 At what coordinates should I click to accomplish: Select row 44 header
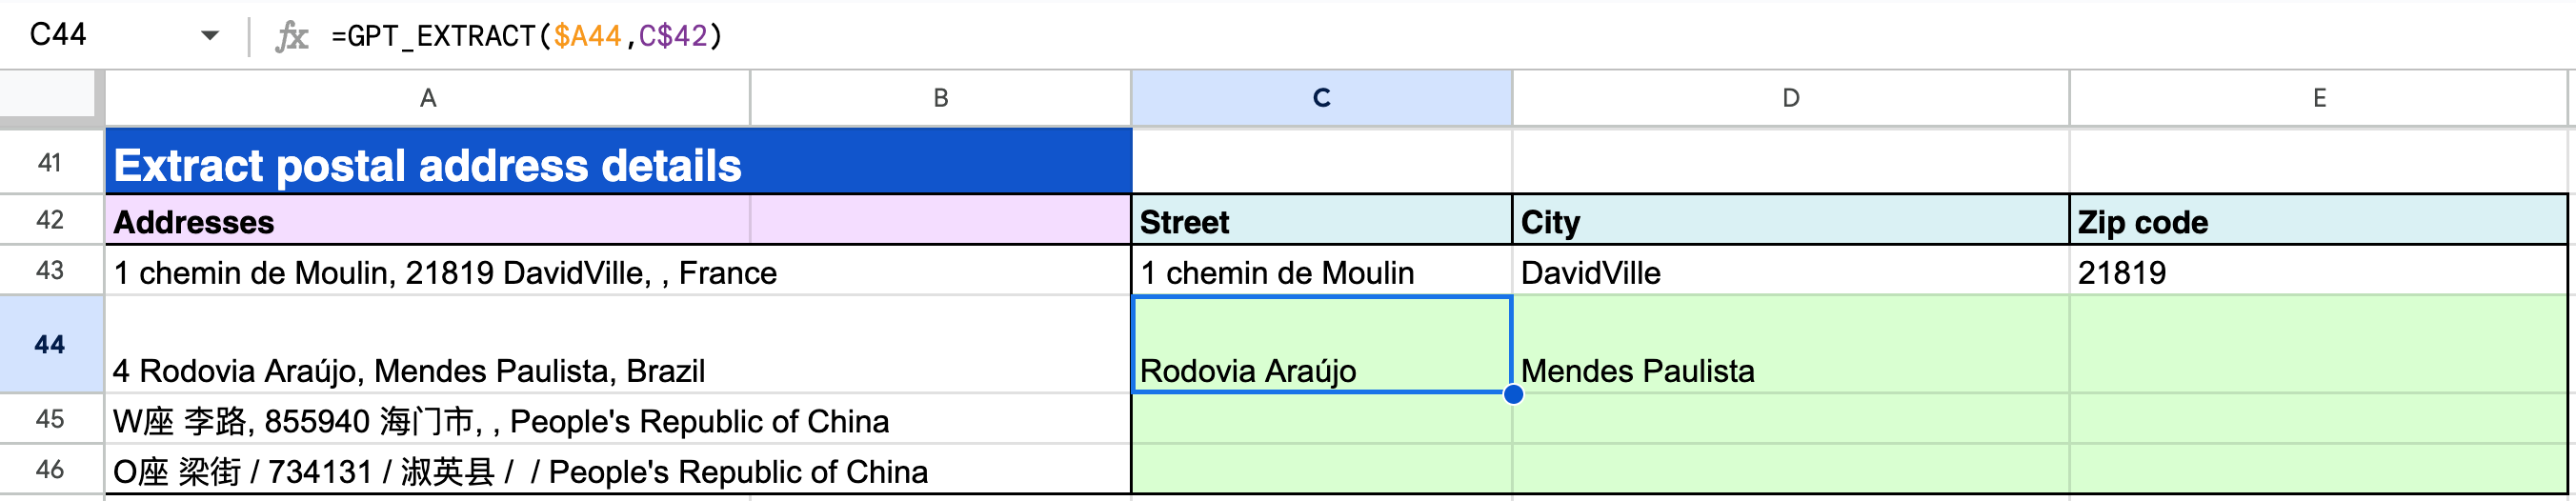50,344
